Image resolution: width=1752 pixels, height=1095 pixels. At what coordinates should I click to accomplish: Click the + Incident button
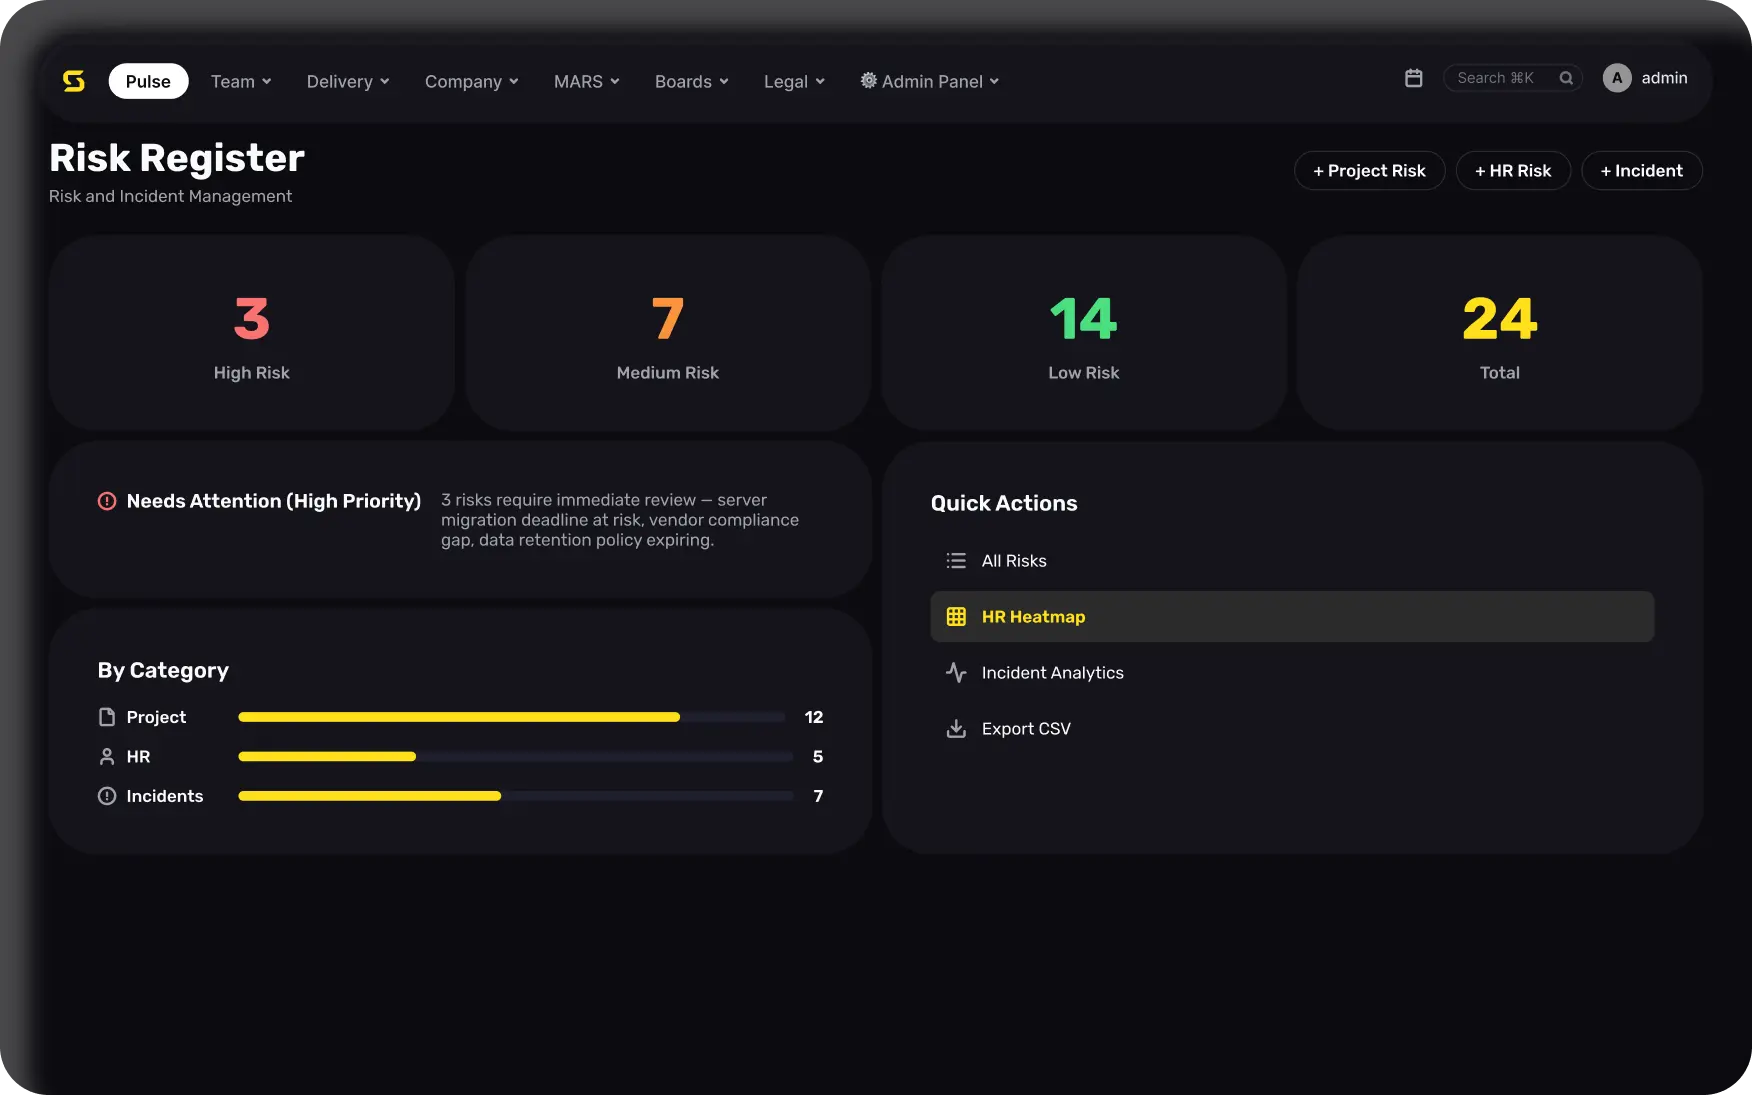(x=1641, y=171)
